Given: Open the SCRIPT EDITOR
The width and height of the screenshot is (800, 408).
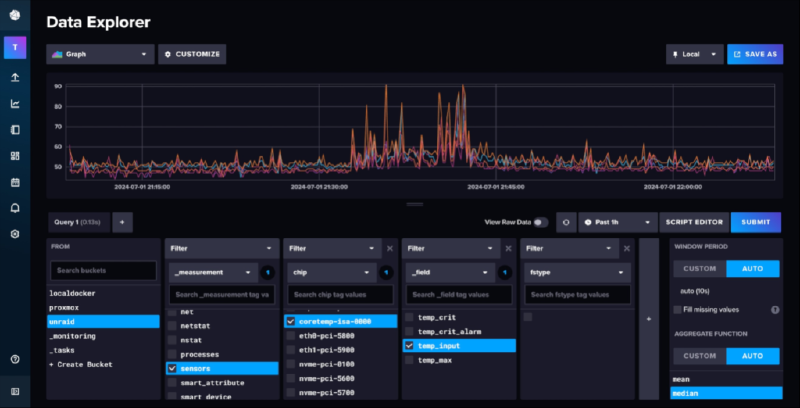Looking at the screenshot, I should (695, 222).
